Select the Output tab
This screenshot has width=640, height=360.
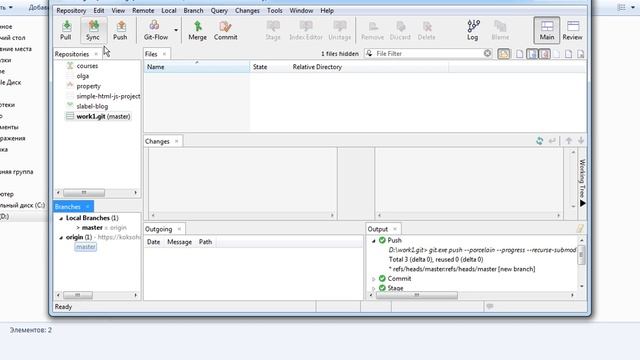pyautogui.click(x=378, y=229)
